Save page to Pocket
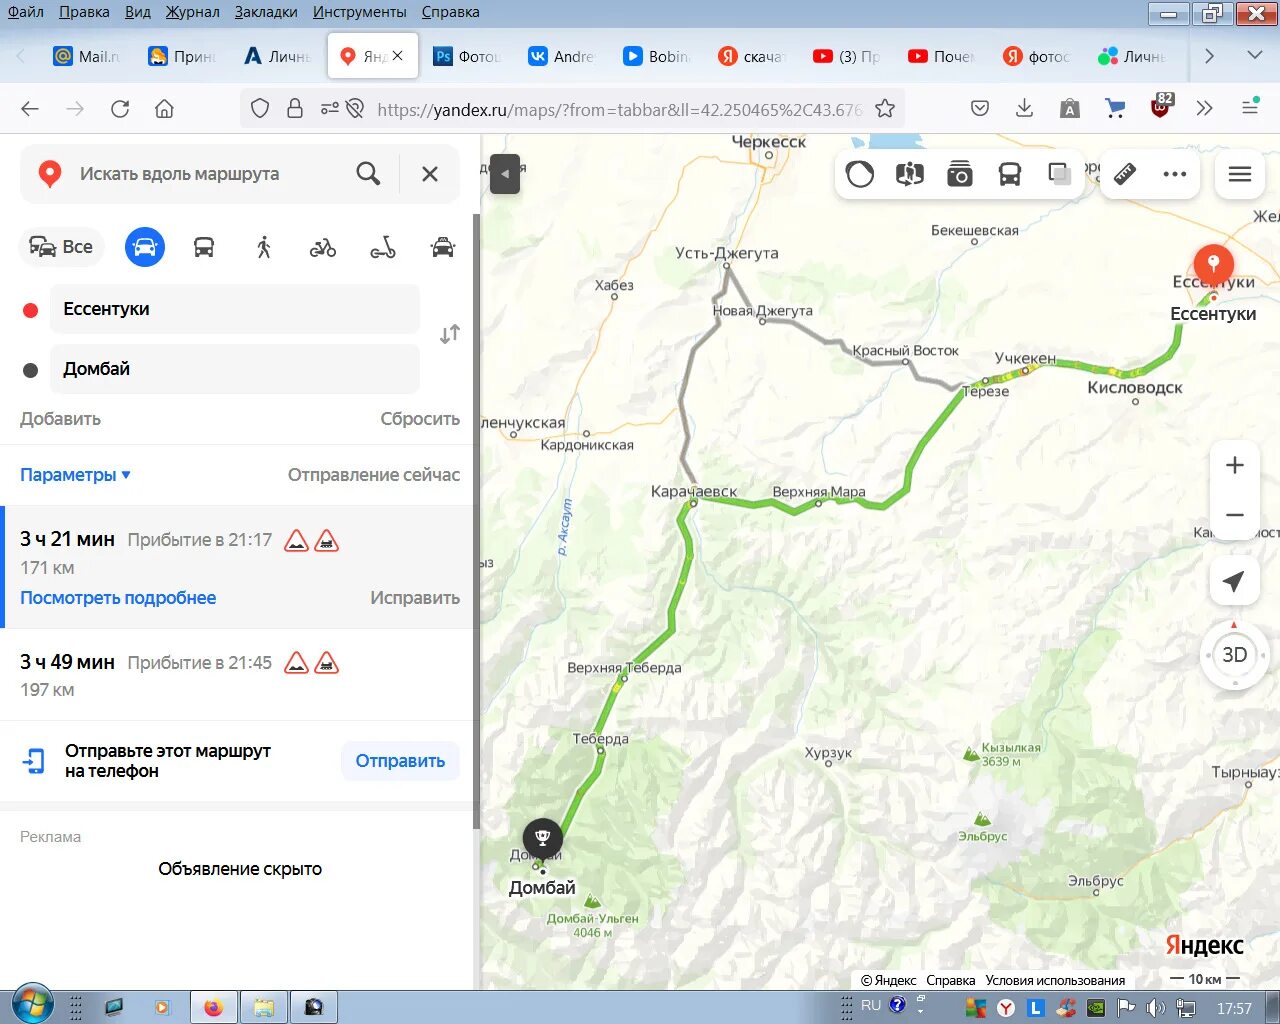 [x=980, y=108]
